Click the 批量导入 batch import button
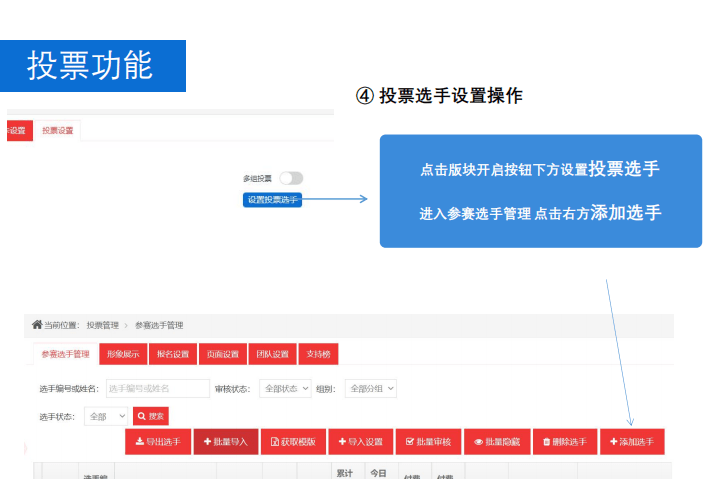The image size is (705, 481). [x=226, y=441]
